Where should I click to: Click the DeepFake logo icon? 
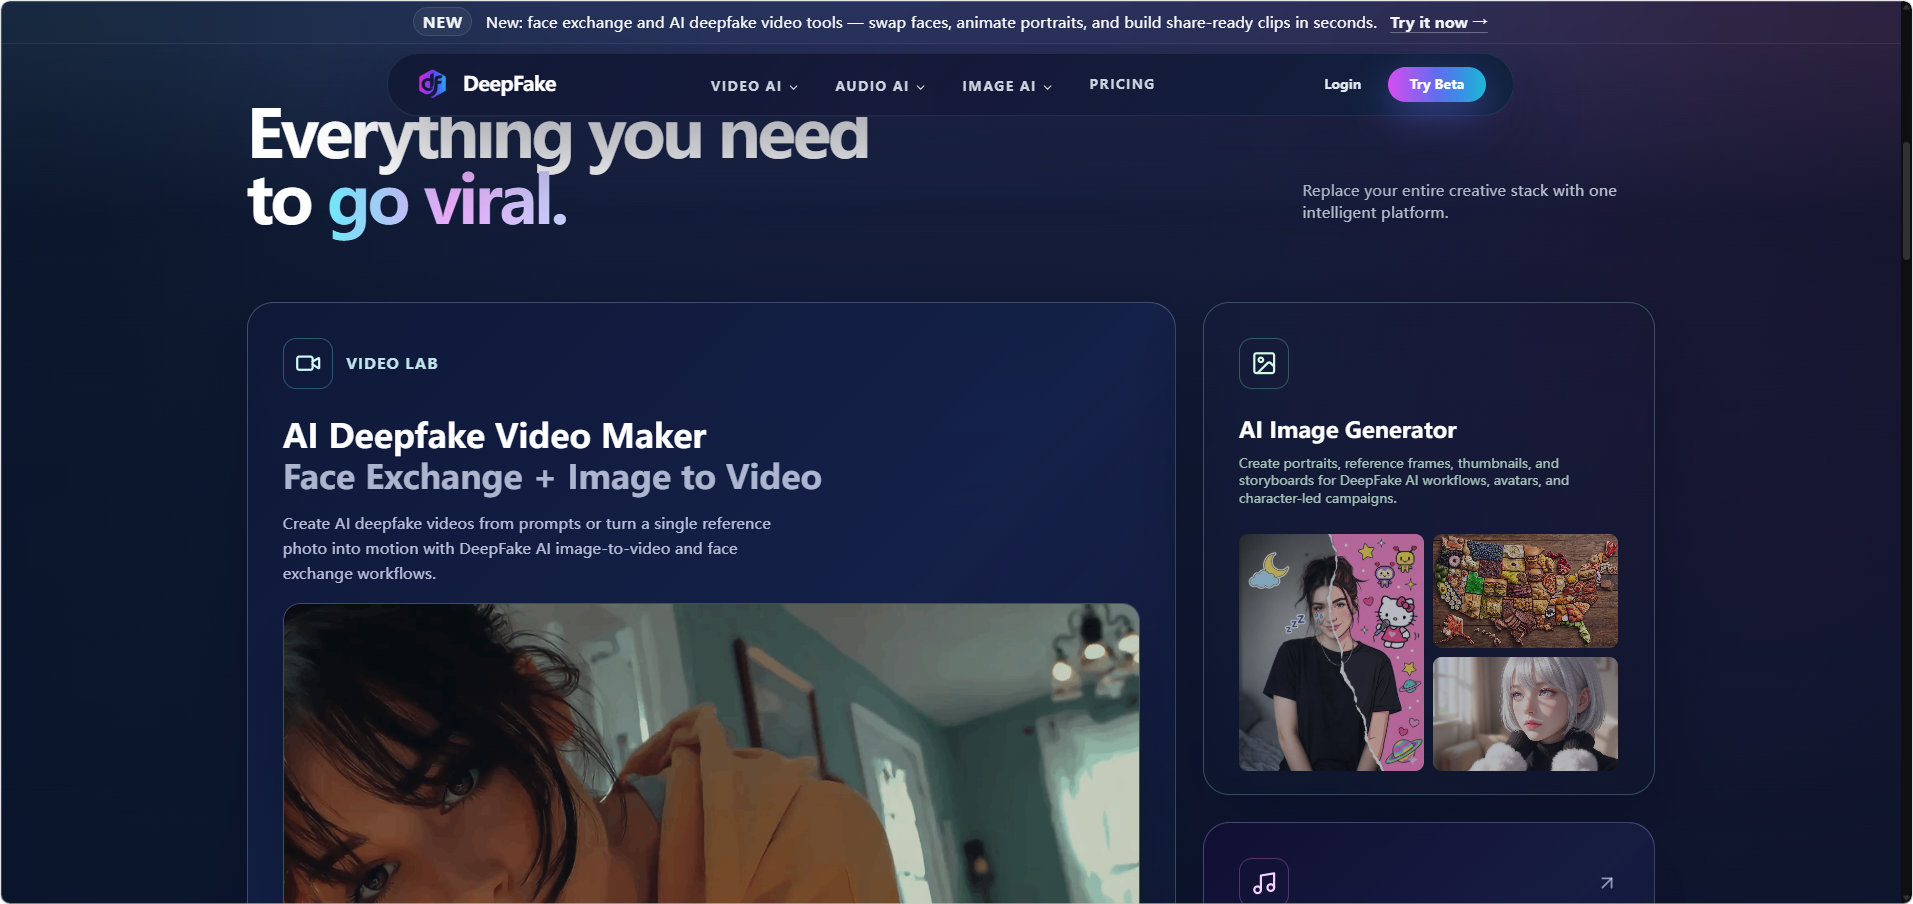(x=432, y=84)
